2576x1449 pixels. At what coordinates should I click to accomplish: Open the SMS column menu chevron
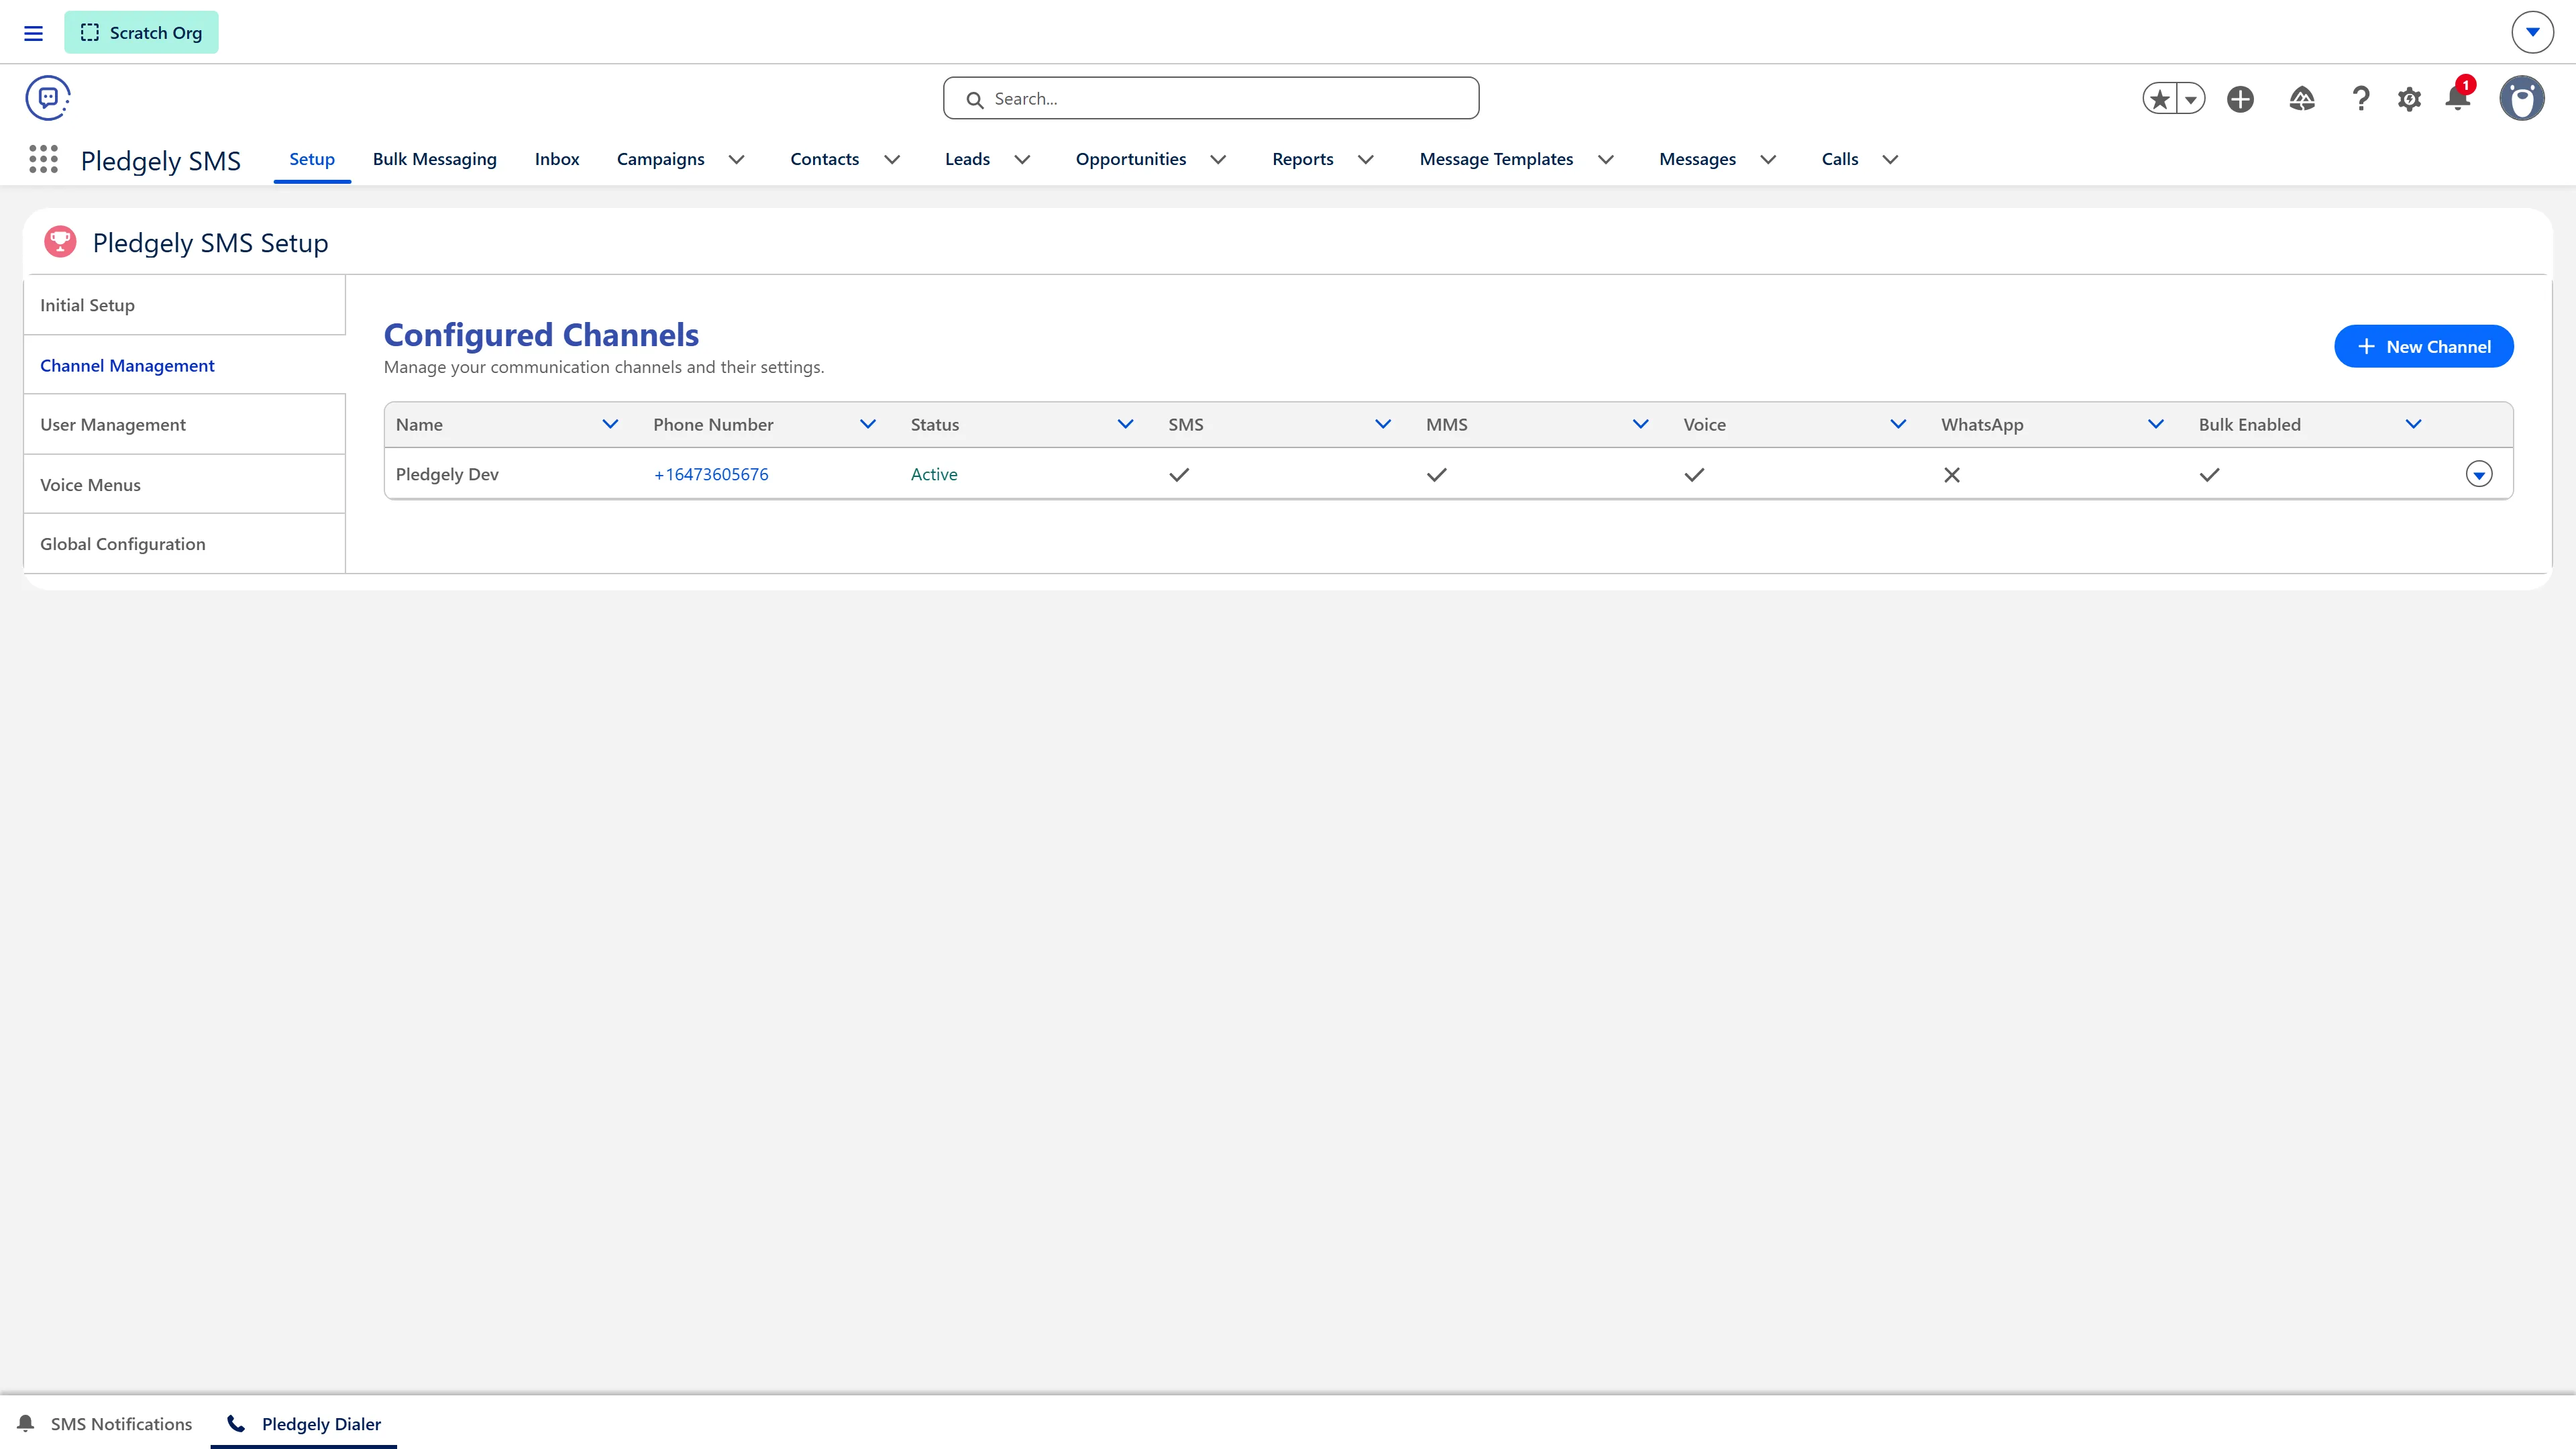click(x=1383, y=424)
